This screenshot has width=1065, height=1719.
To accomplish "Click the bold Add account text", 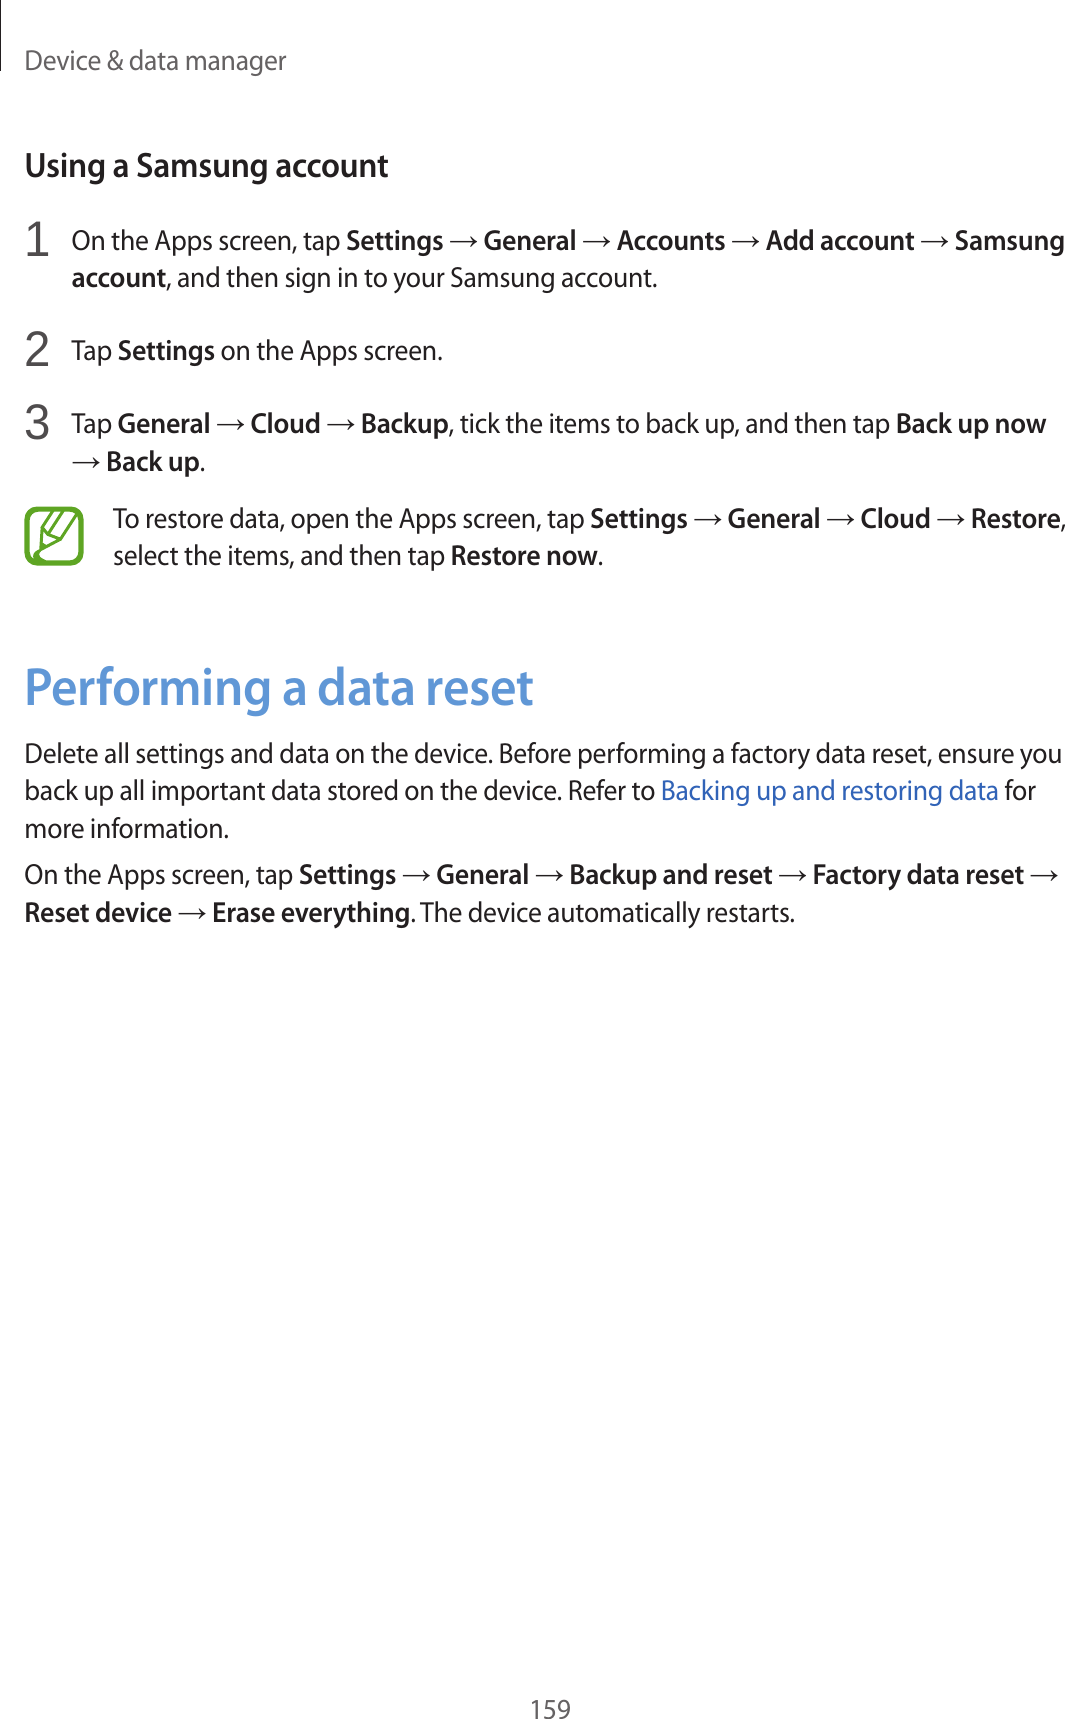I will click(x=839, y=241).
